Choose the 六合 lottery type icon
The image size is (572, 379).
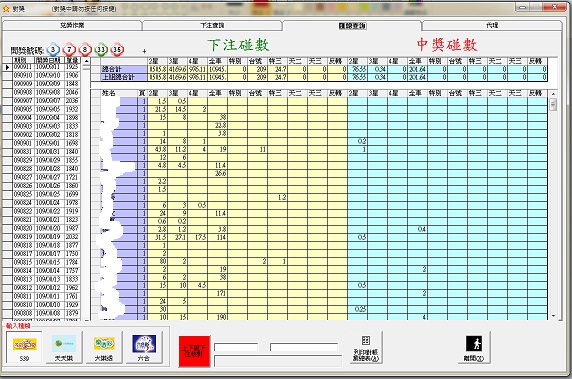coord(144,347)
